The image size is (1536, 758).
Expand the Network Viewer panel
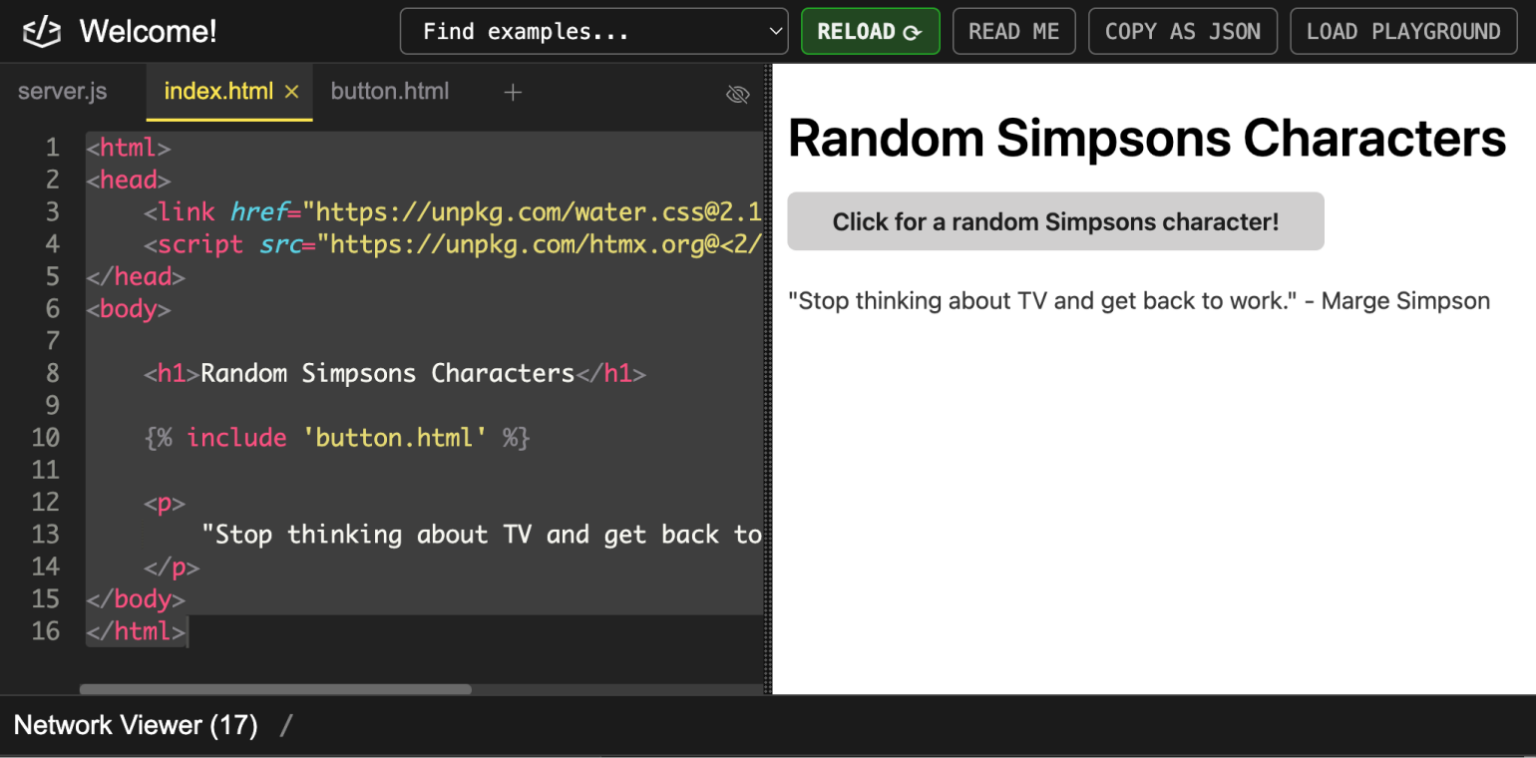[135, 725]
